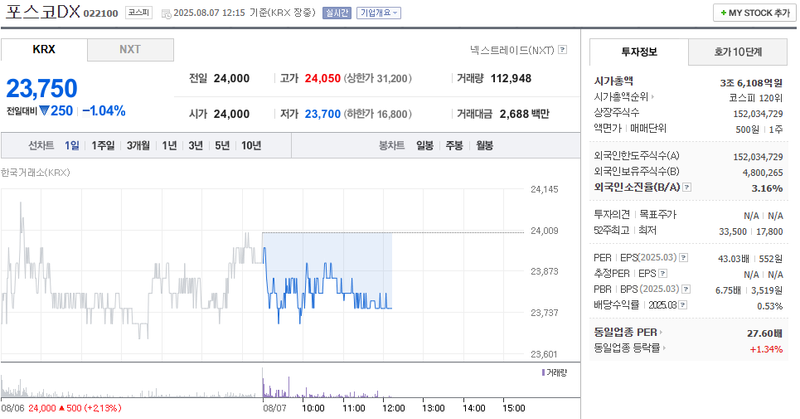Click help icon beside PER EPS(2025.03)
Image resolution: width=800 pixels, height=419 pixels.
tap(684, 258)
